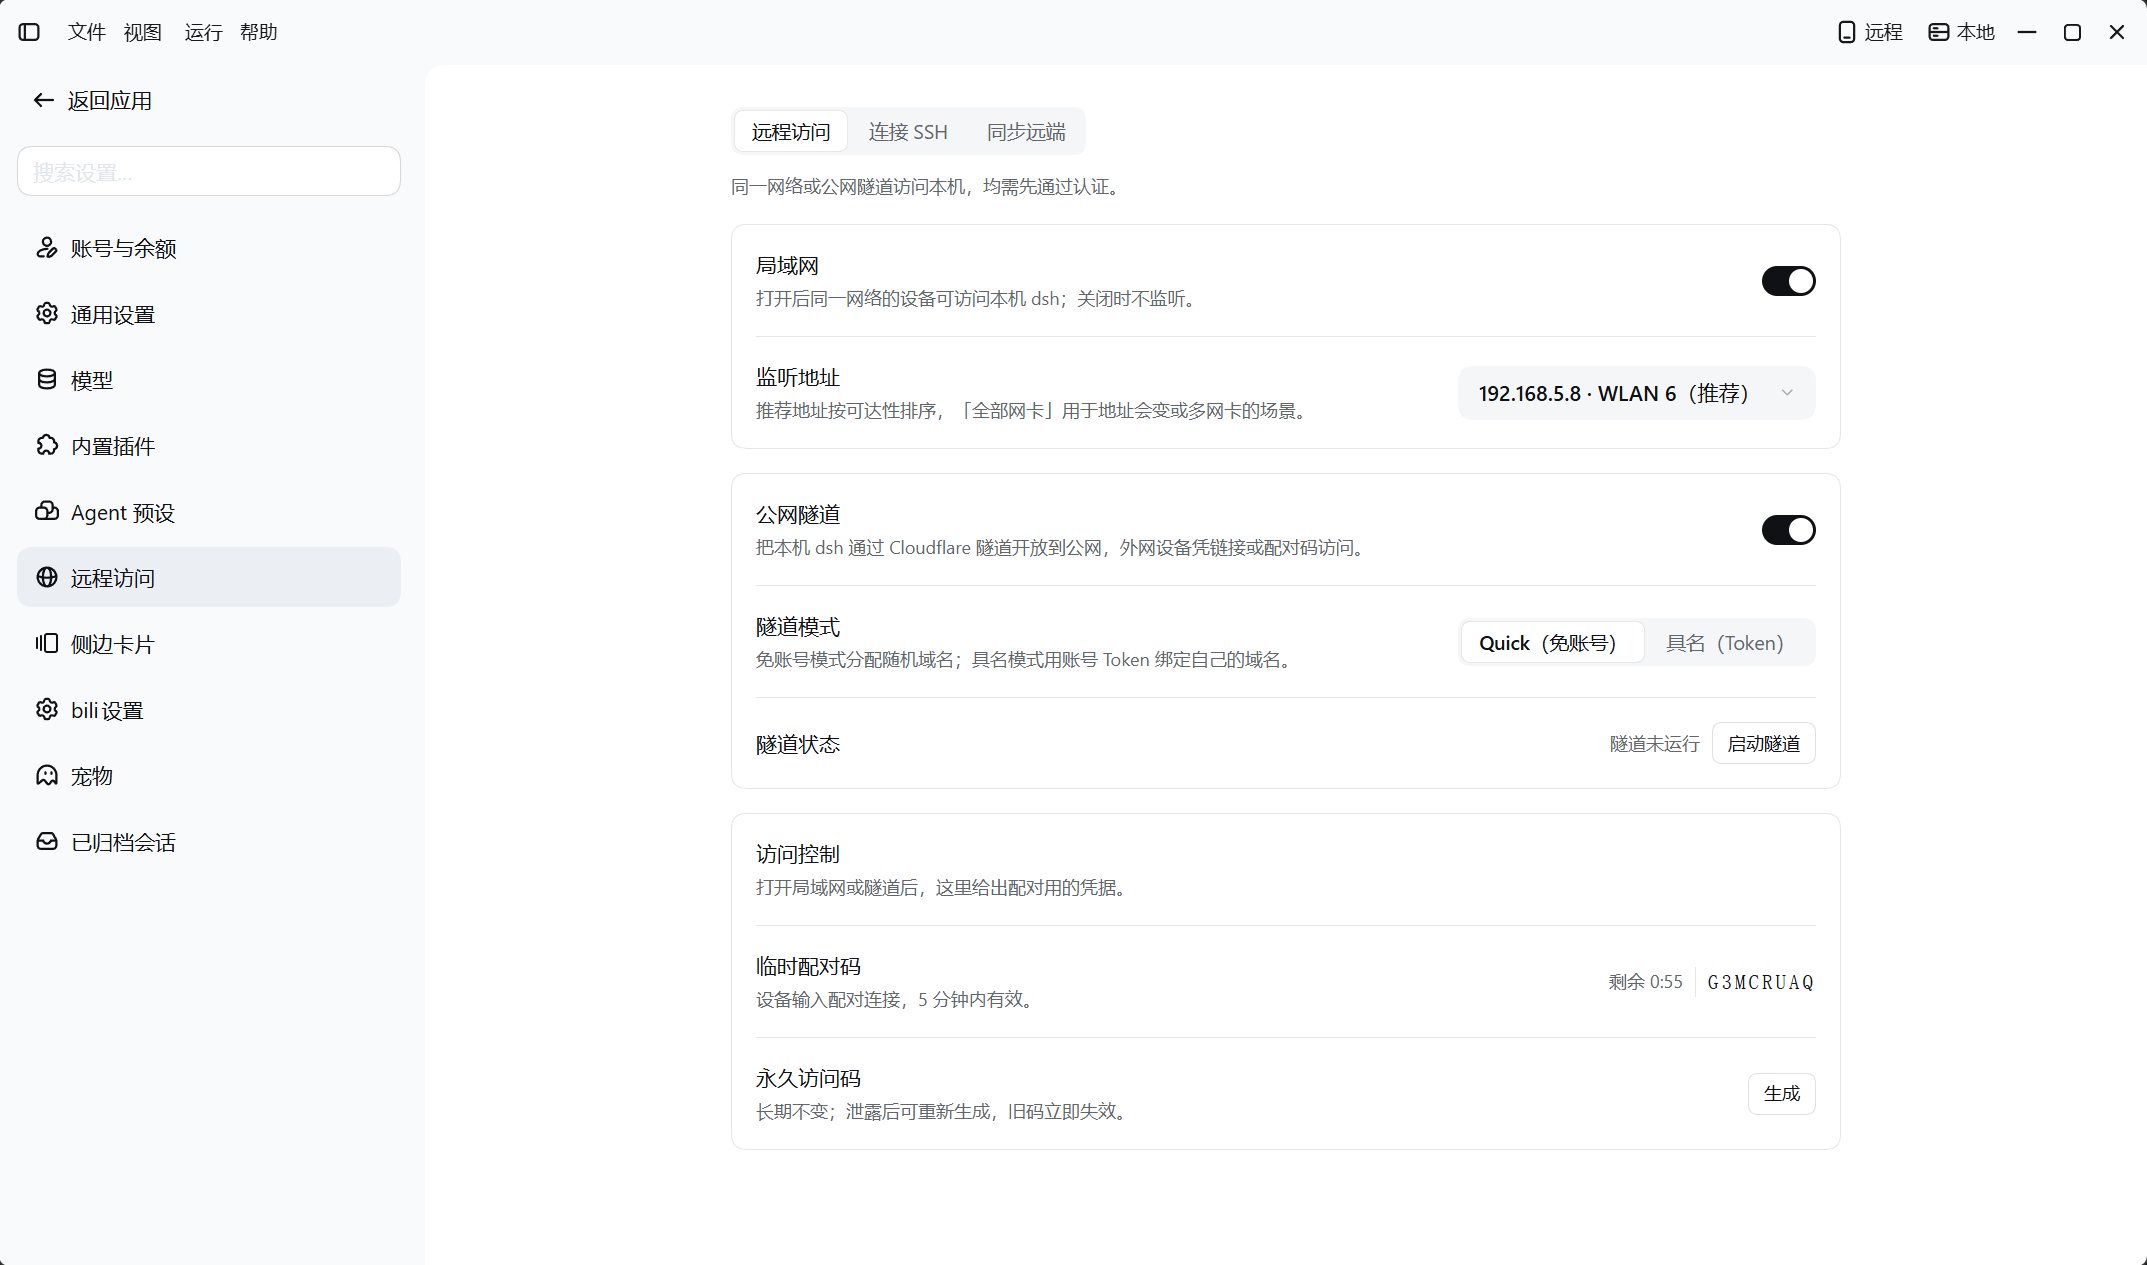Switch to the 远程访问 tab
2147x1265 pixels.
tap(791, 132)
